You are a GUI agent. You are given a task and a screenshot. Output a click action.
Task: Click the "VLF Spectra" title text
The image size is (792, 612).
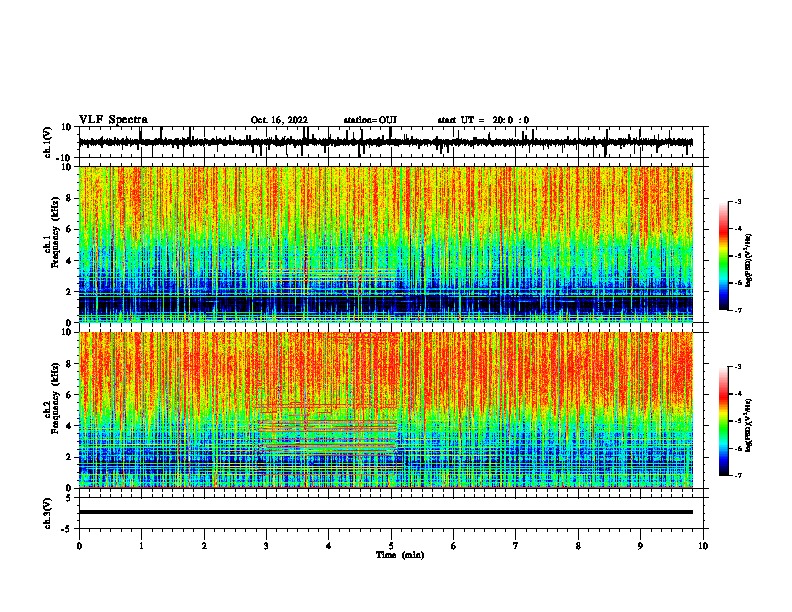[113, 120]
